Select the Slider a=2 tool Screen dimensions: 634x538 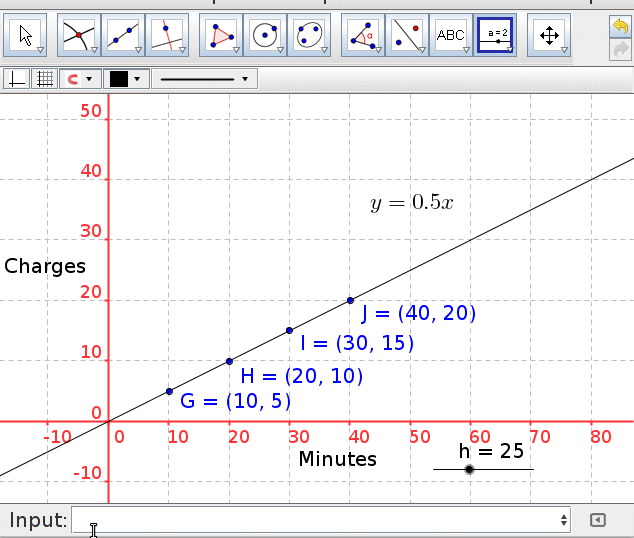496,35
